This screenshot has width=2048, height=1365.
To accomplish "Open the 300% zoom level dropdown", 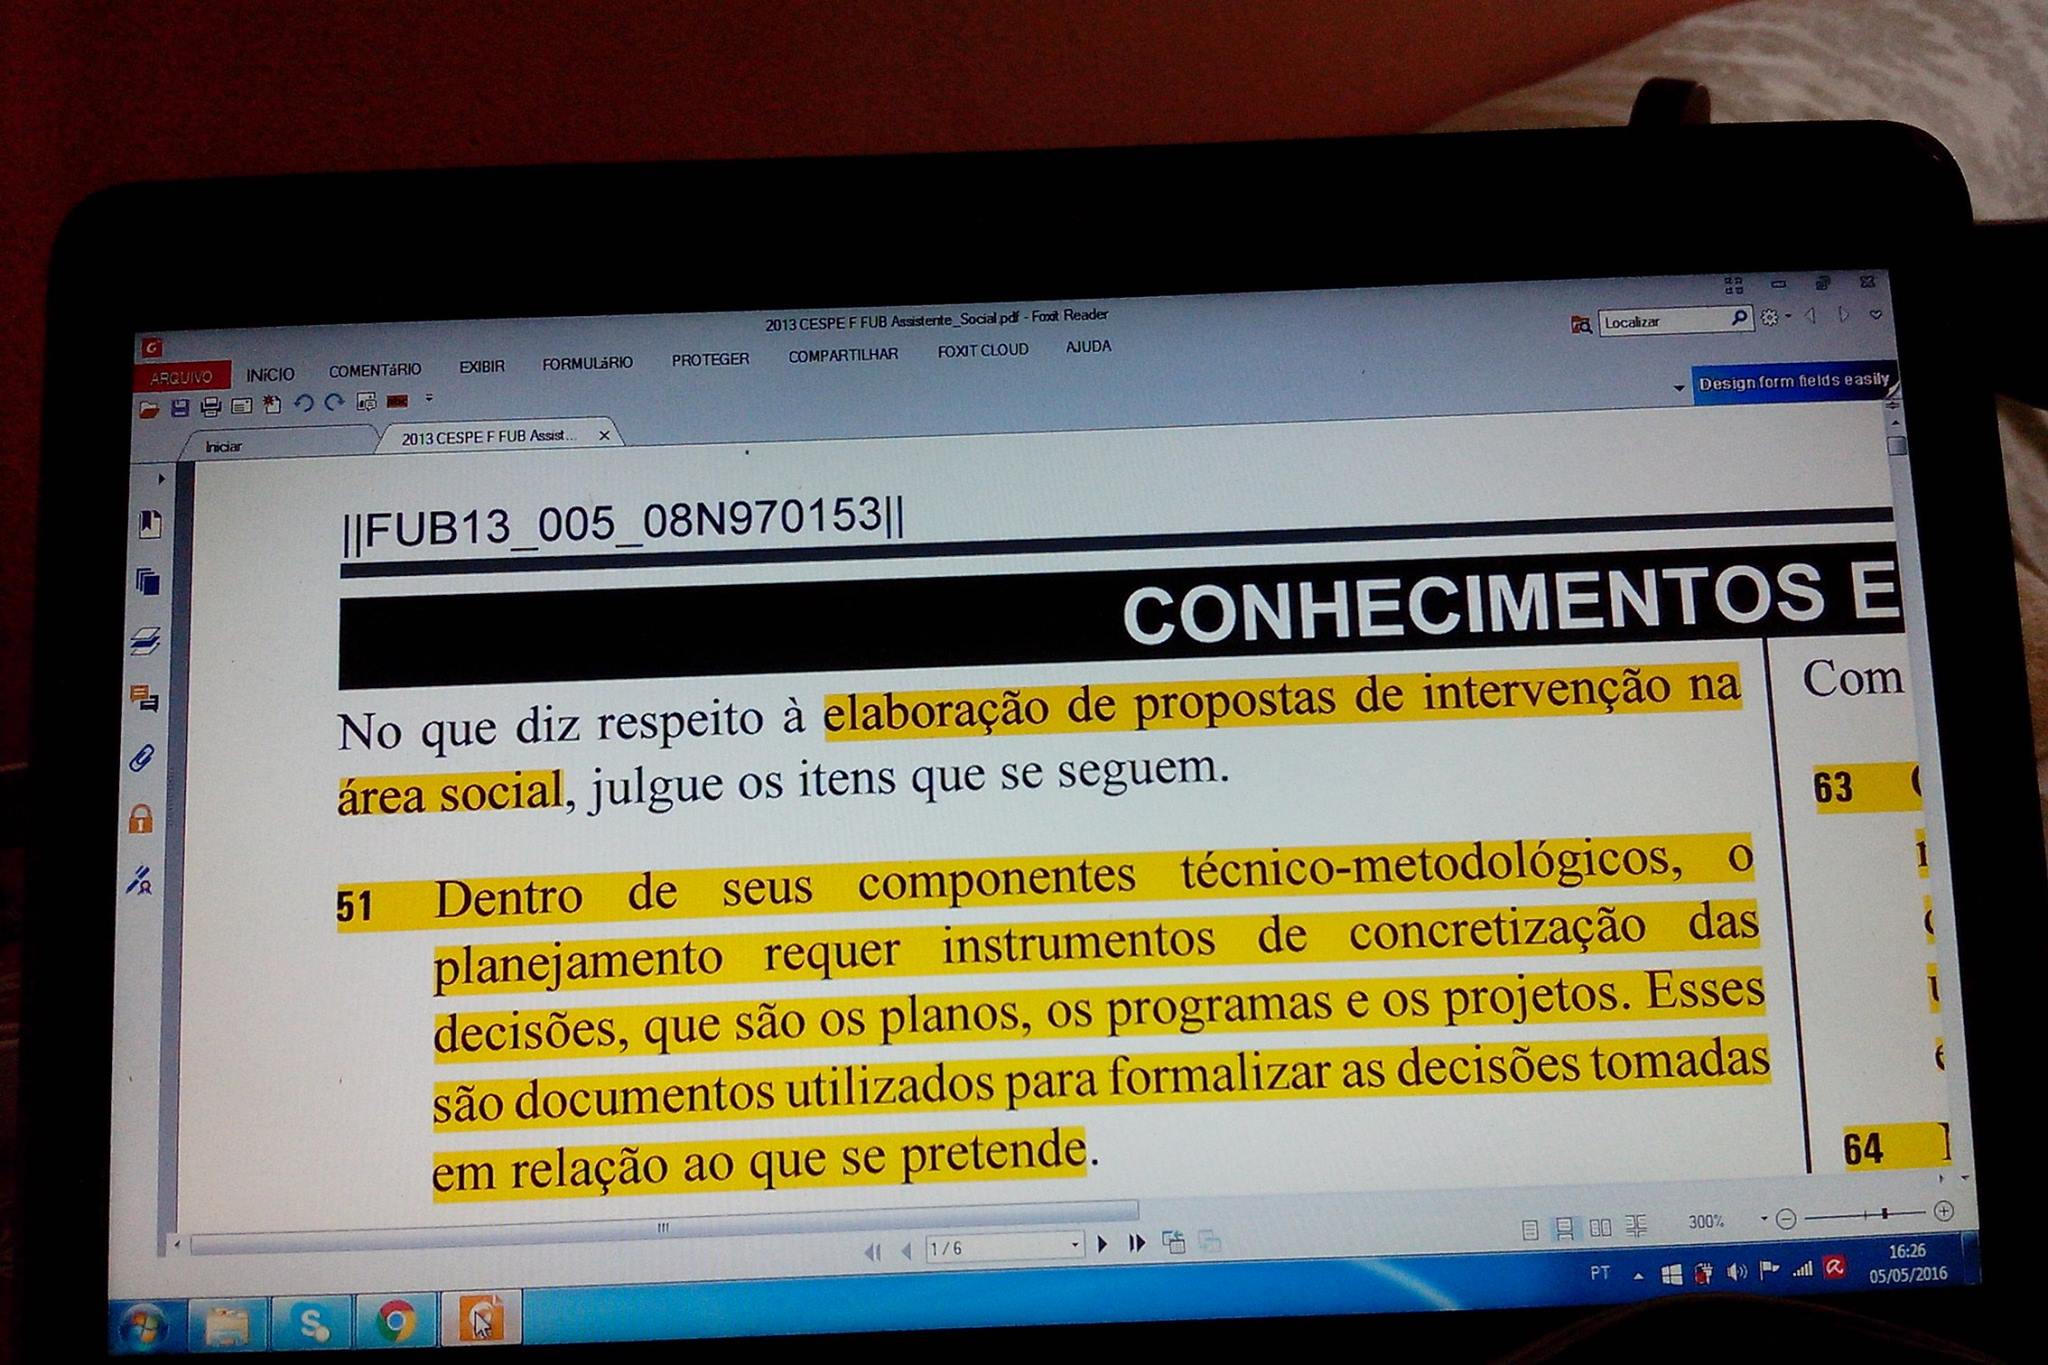I will [1764, 1219].
